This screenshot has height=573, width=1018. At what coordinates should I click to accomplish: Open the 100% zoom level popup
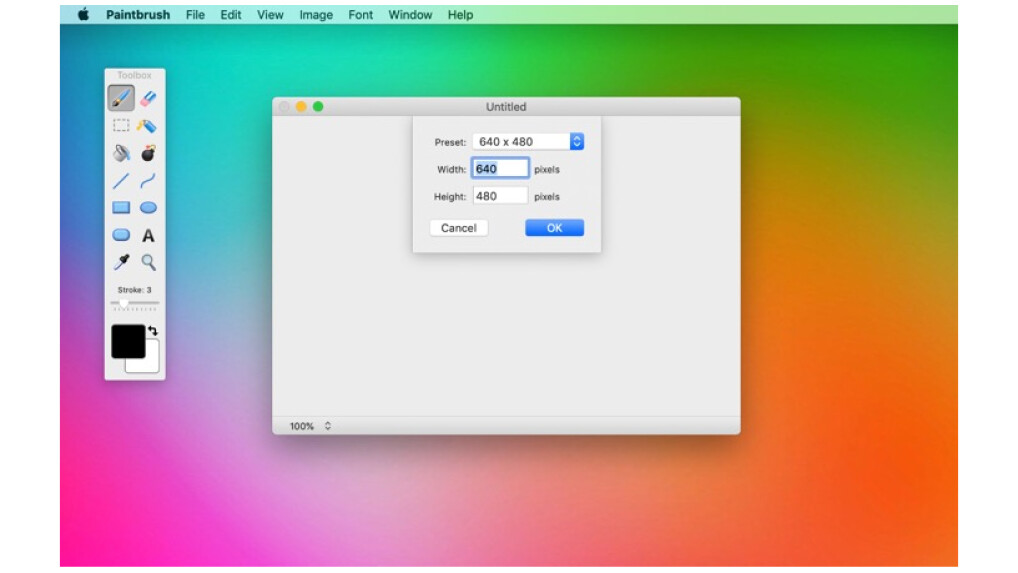coord(310,426)
